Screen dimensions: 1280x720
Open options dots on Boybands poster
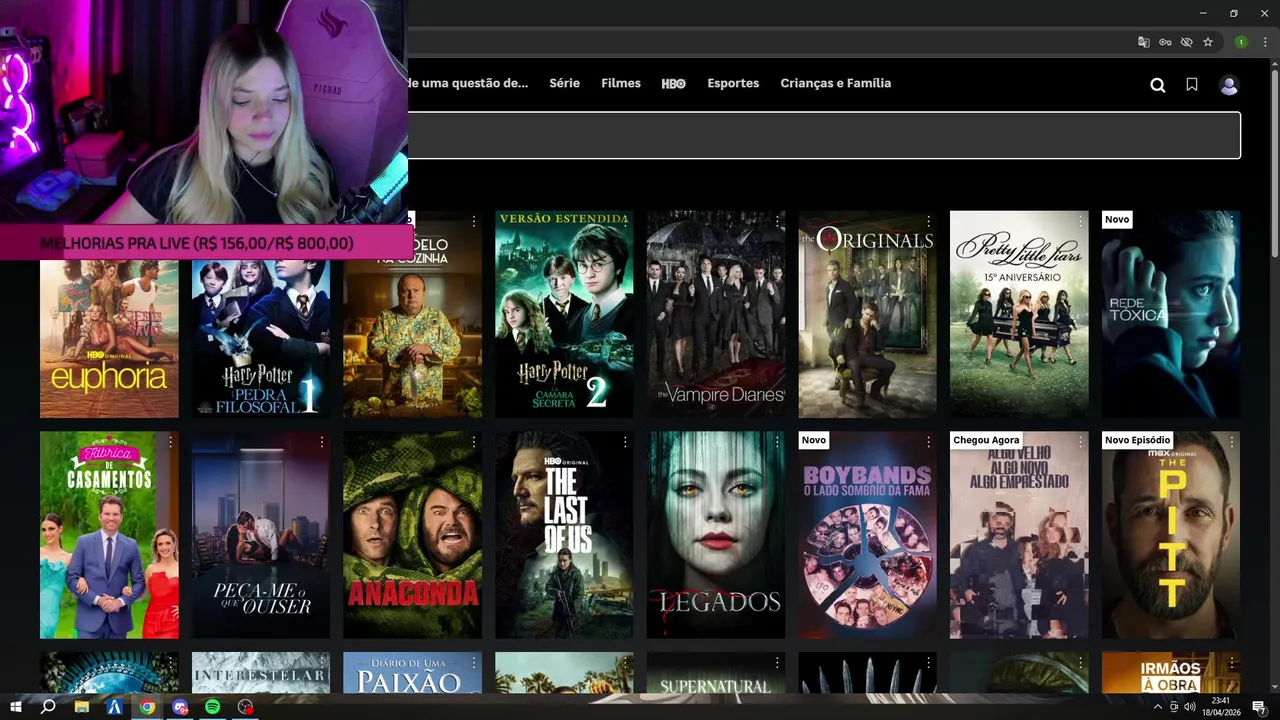(x=928, y=442)
